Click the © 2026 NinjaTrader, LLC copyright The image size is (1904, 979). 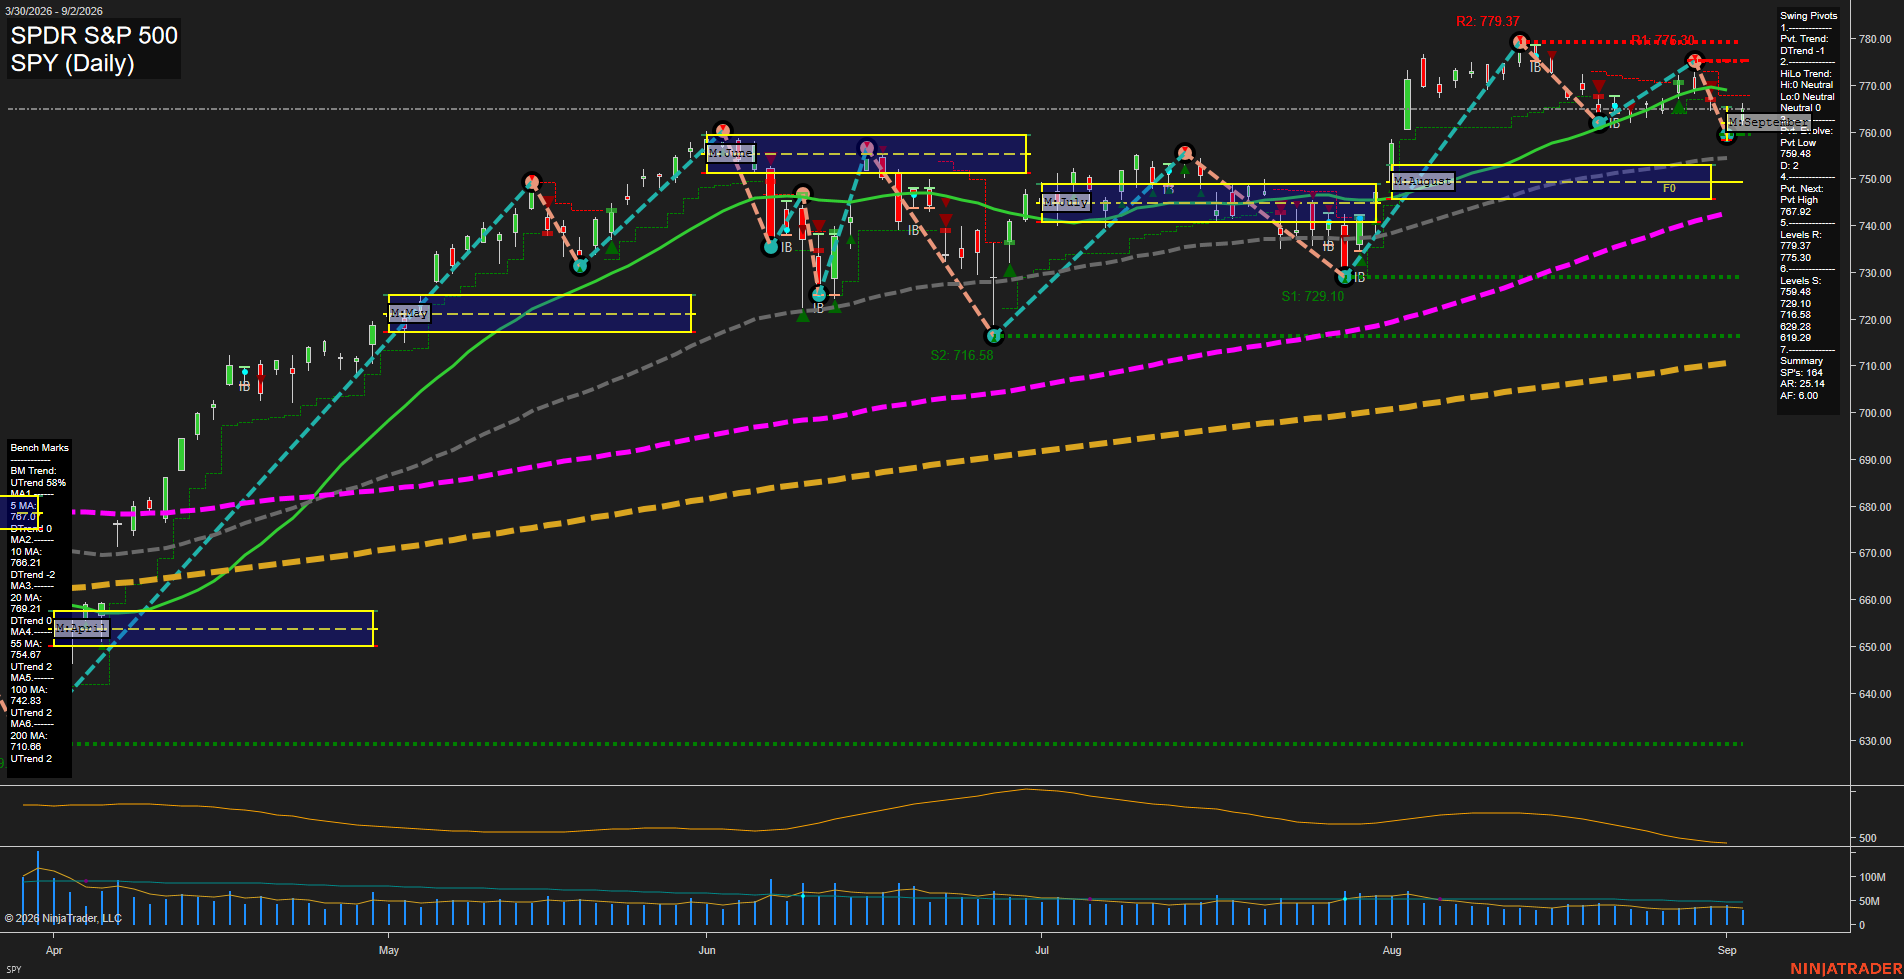(x=62, y=918)
